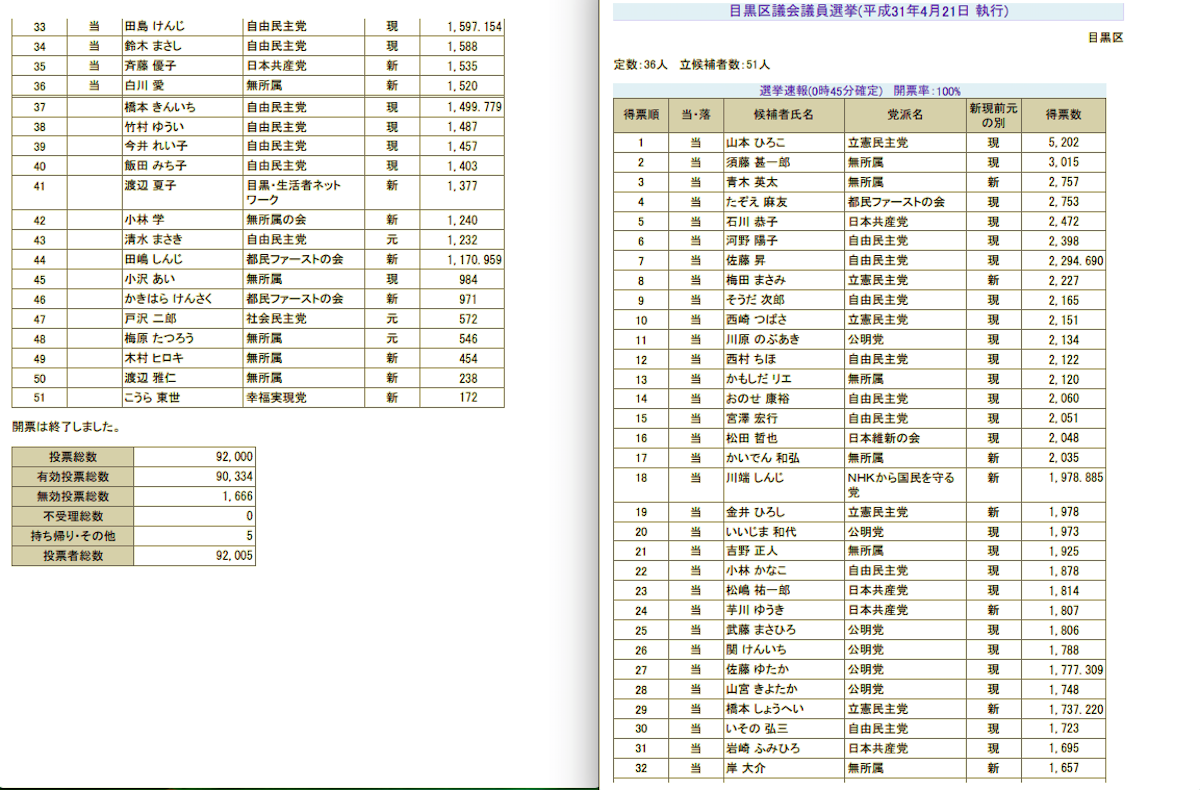
Task: Click the 持ち帰り・その他 label
Action: (x=73, y=537)
